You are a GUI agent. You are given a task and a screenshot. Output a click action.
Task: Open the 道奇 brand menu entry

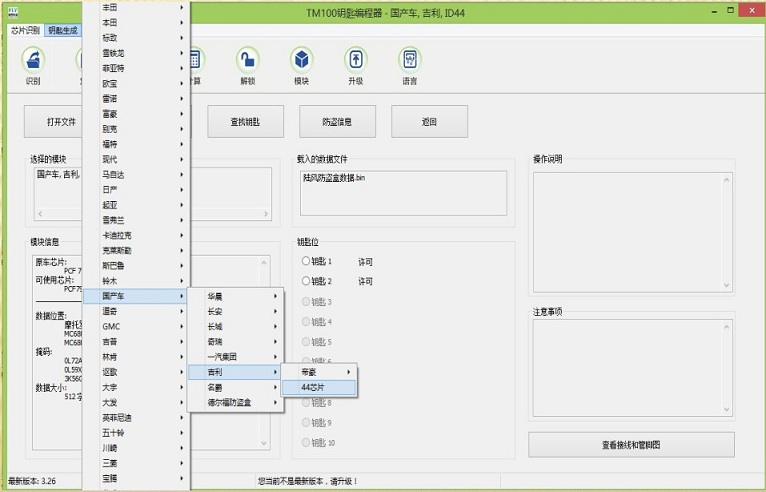click(x=135, y=311)
